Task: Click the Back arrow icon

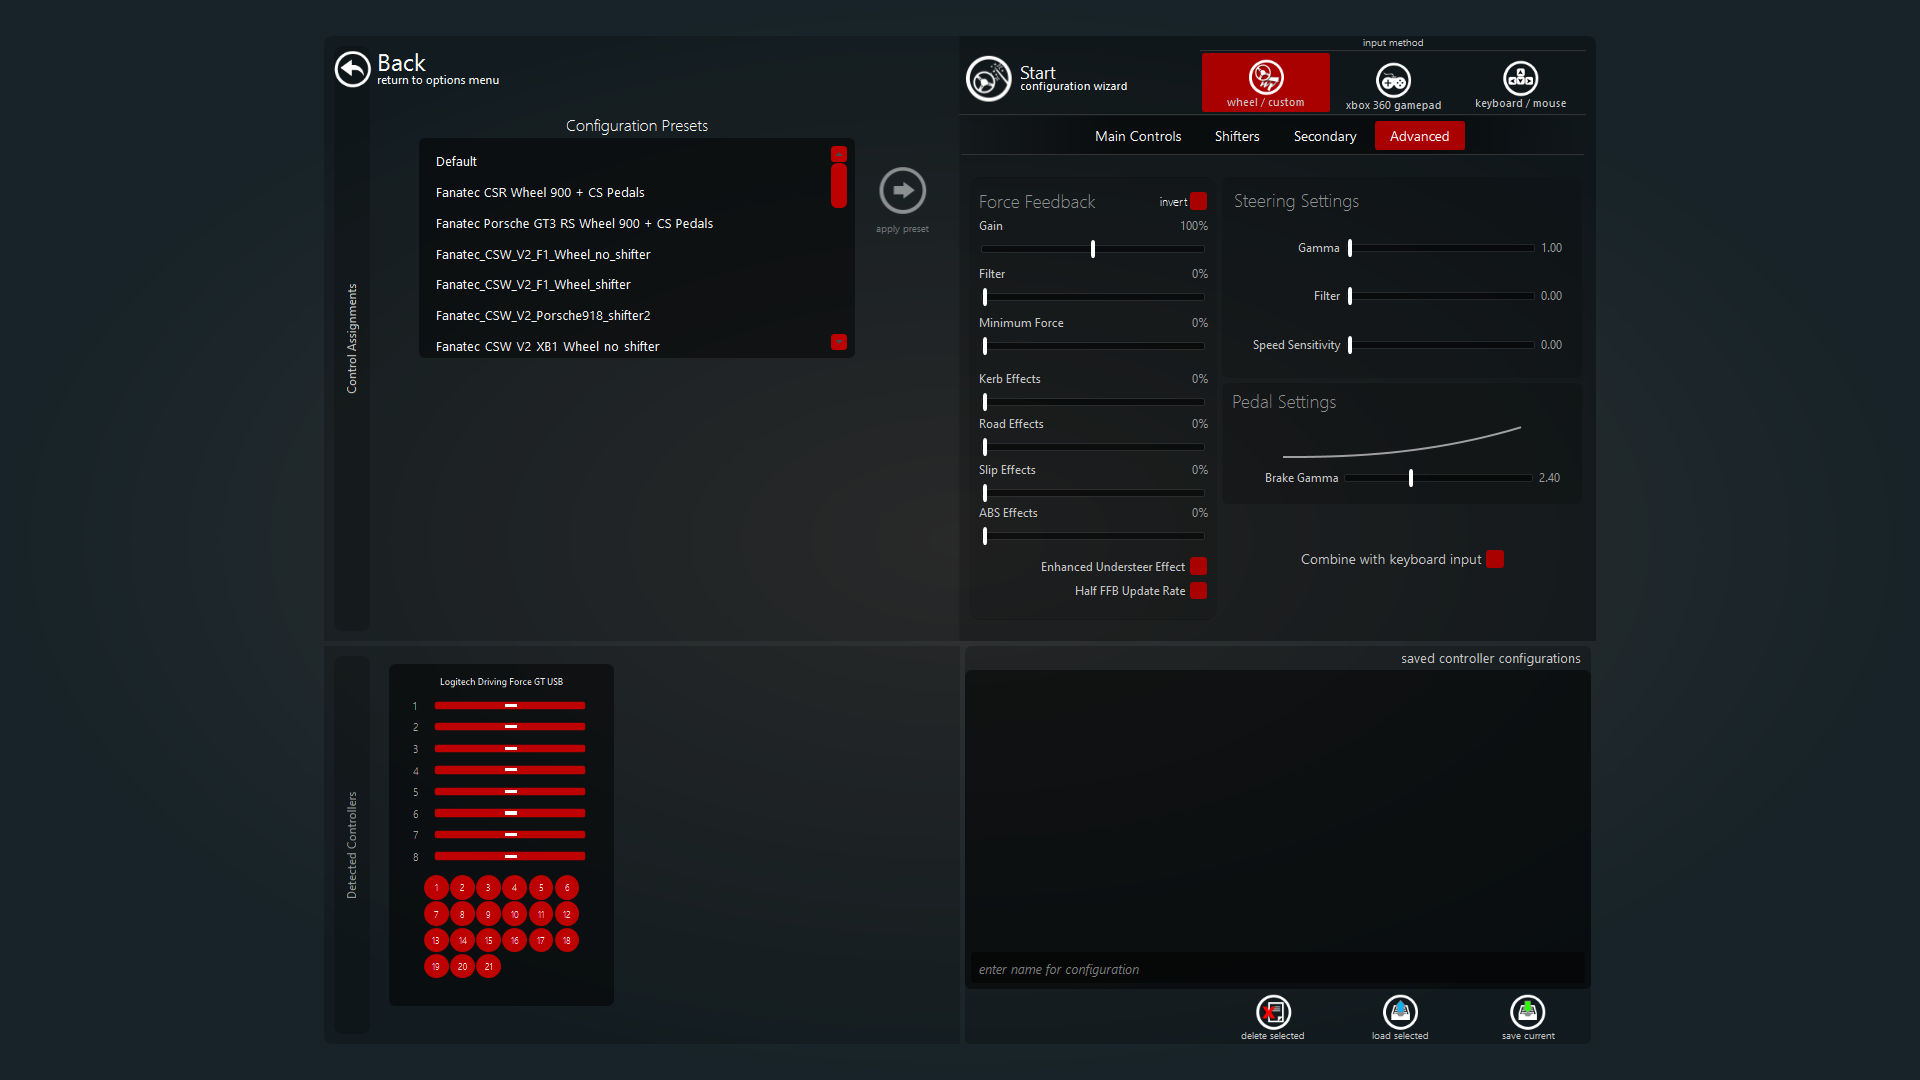Action: point(352,69)
